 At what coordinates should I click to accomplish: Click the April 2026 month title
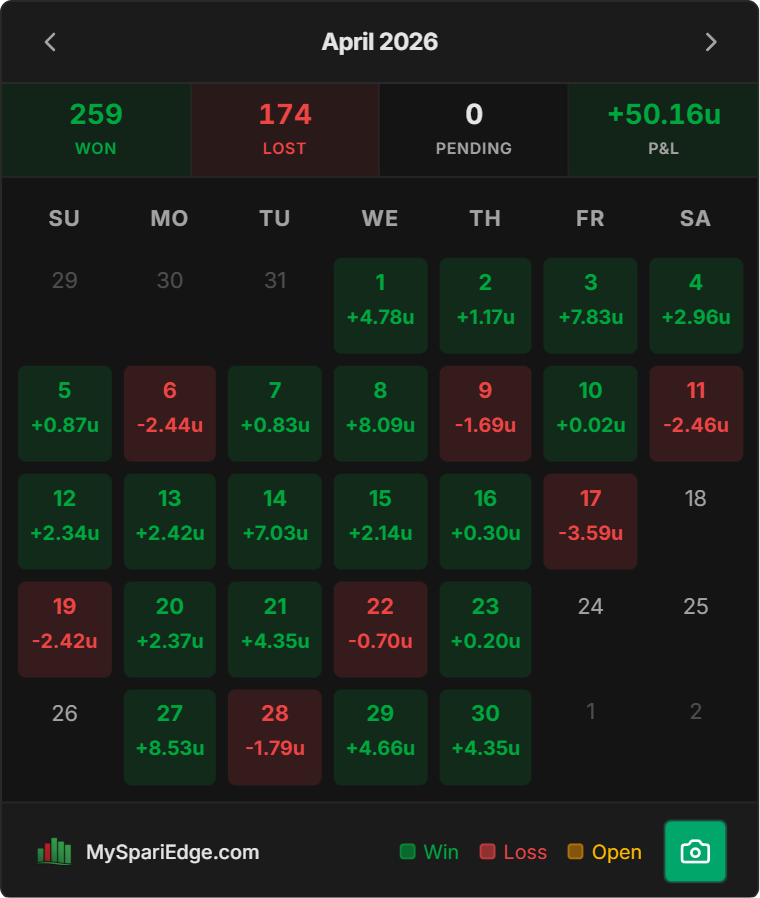(x=380, y=42)
